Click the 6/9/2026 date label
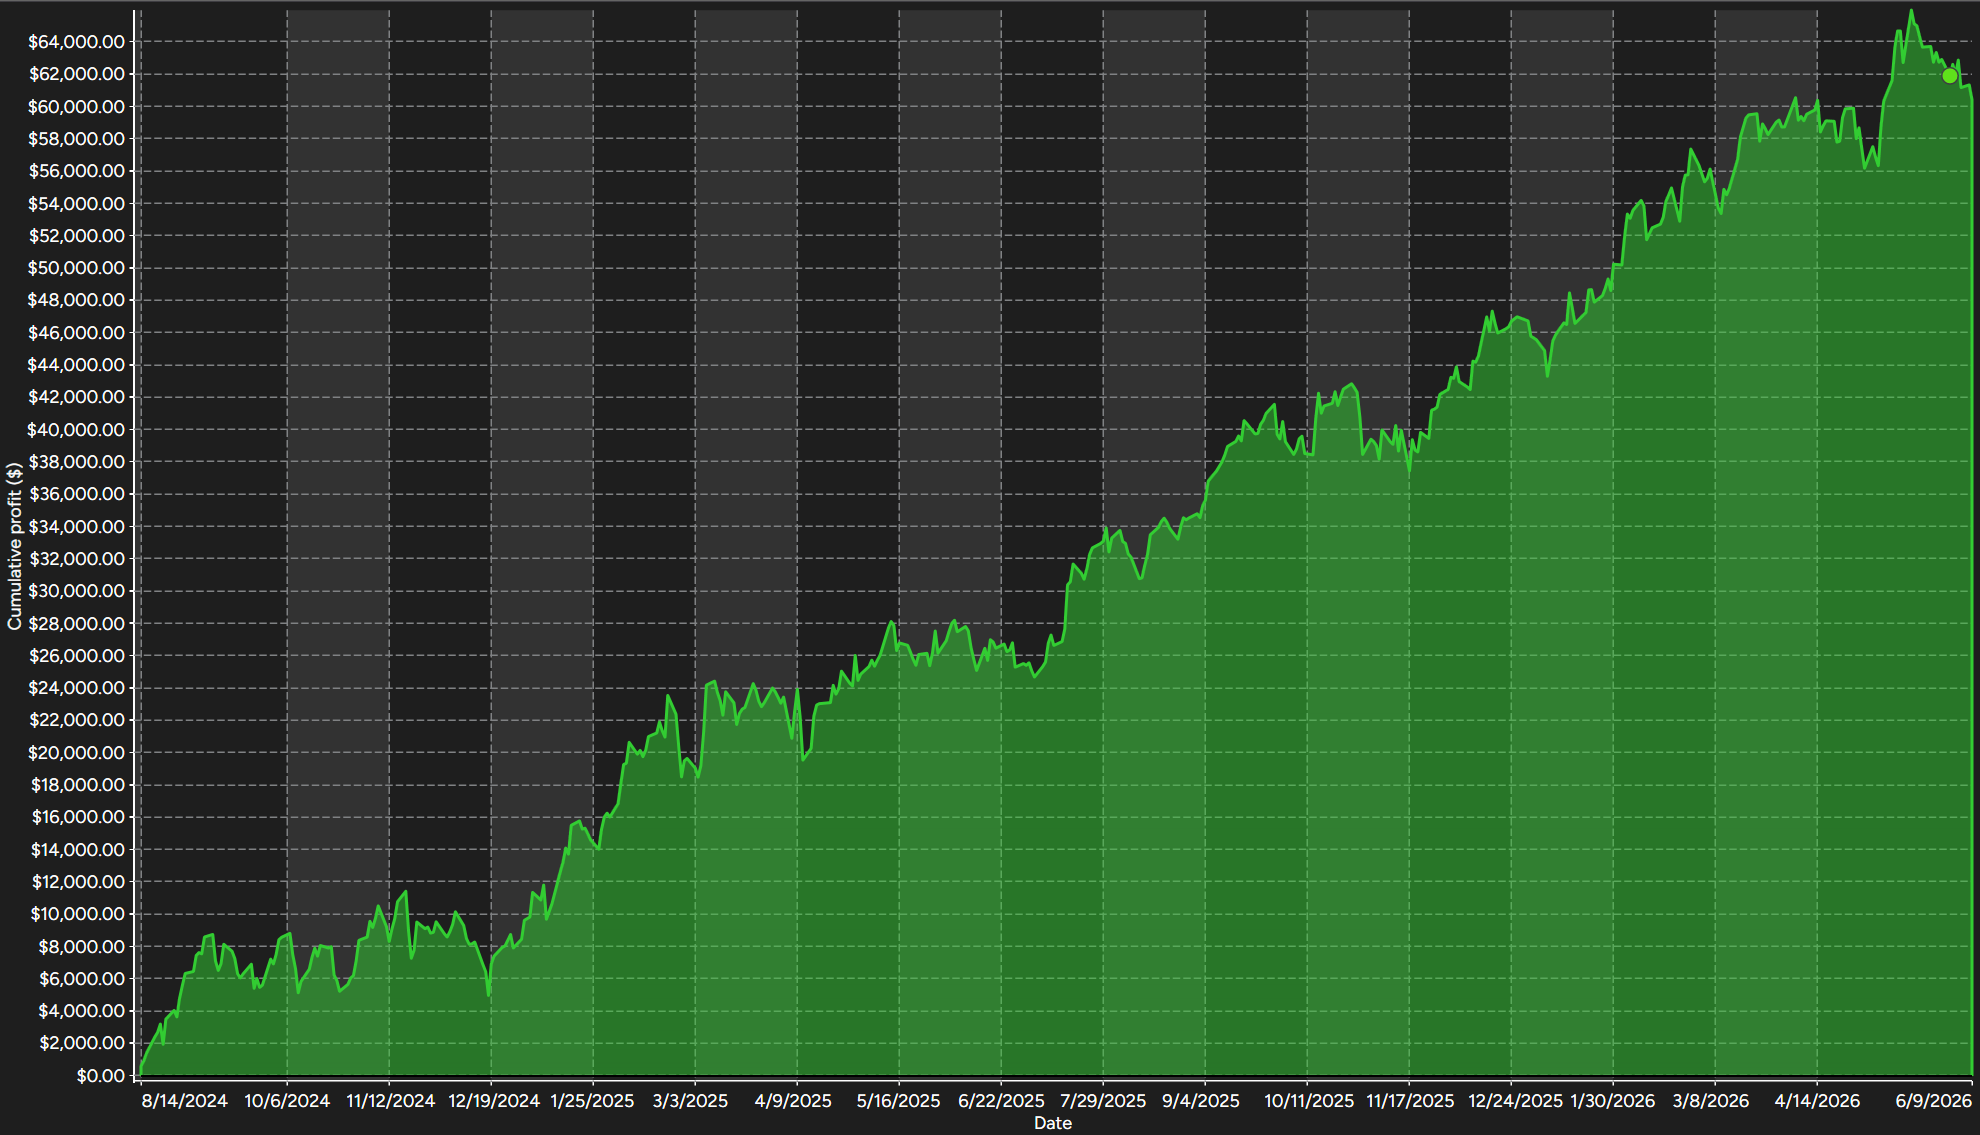 point(1934,1101)
